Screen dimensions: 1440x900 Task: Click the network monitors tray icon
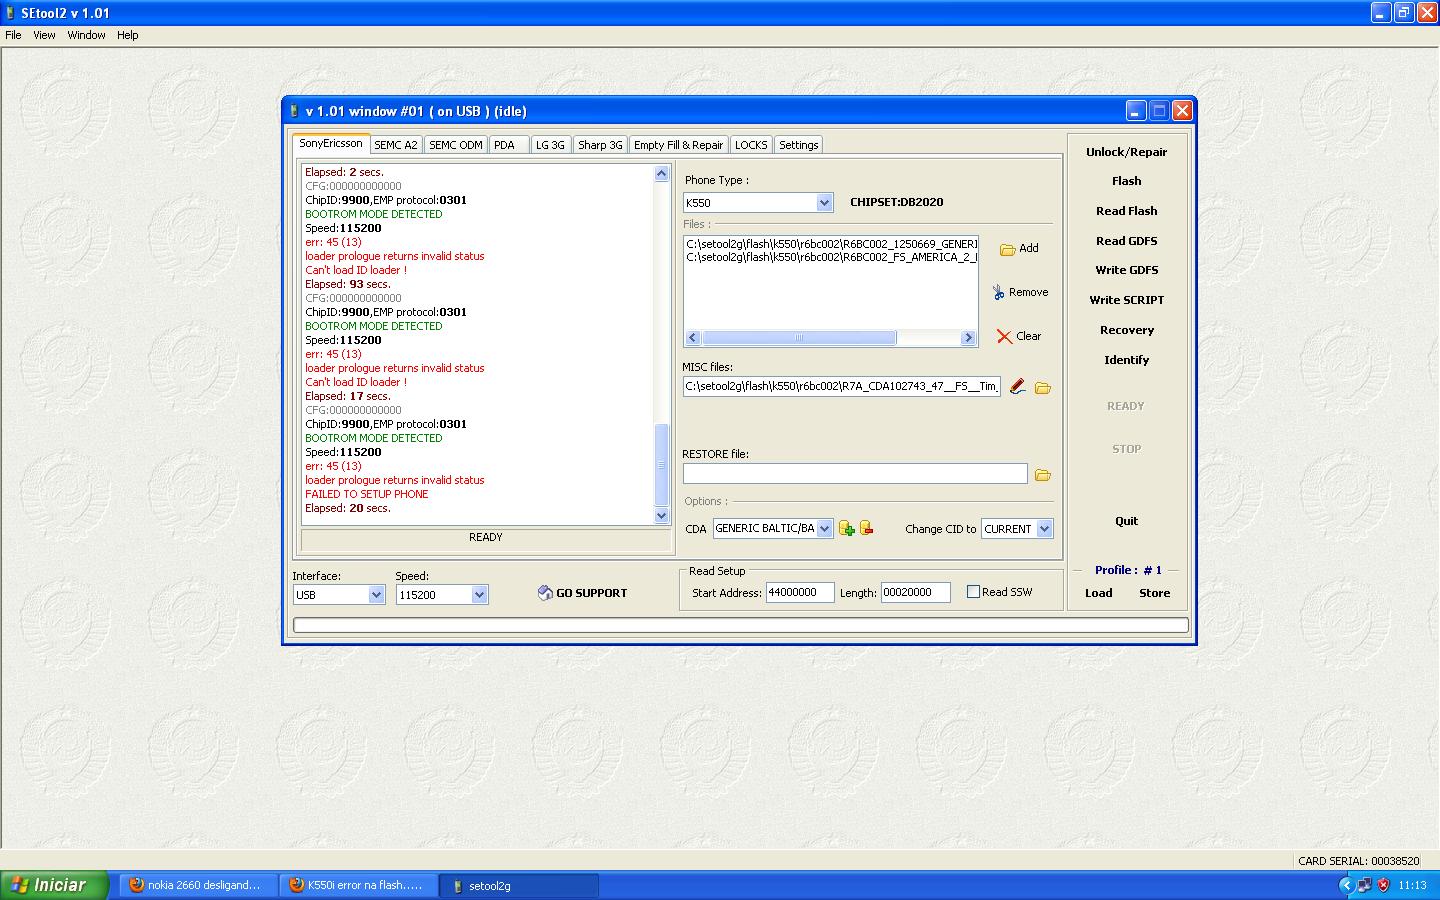1365,885
